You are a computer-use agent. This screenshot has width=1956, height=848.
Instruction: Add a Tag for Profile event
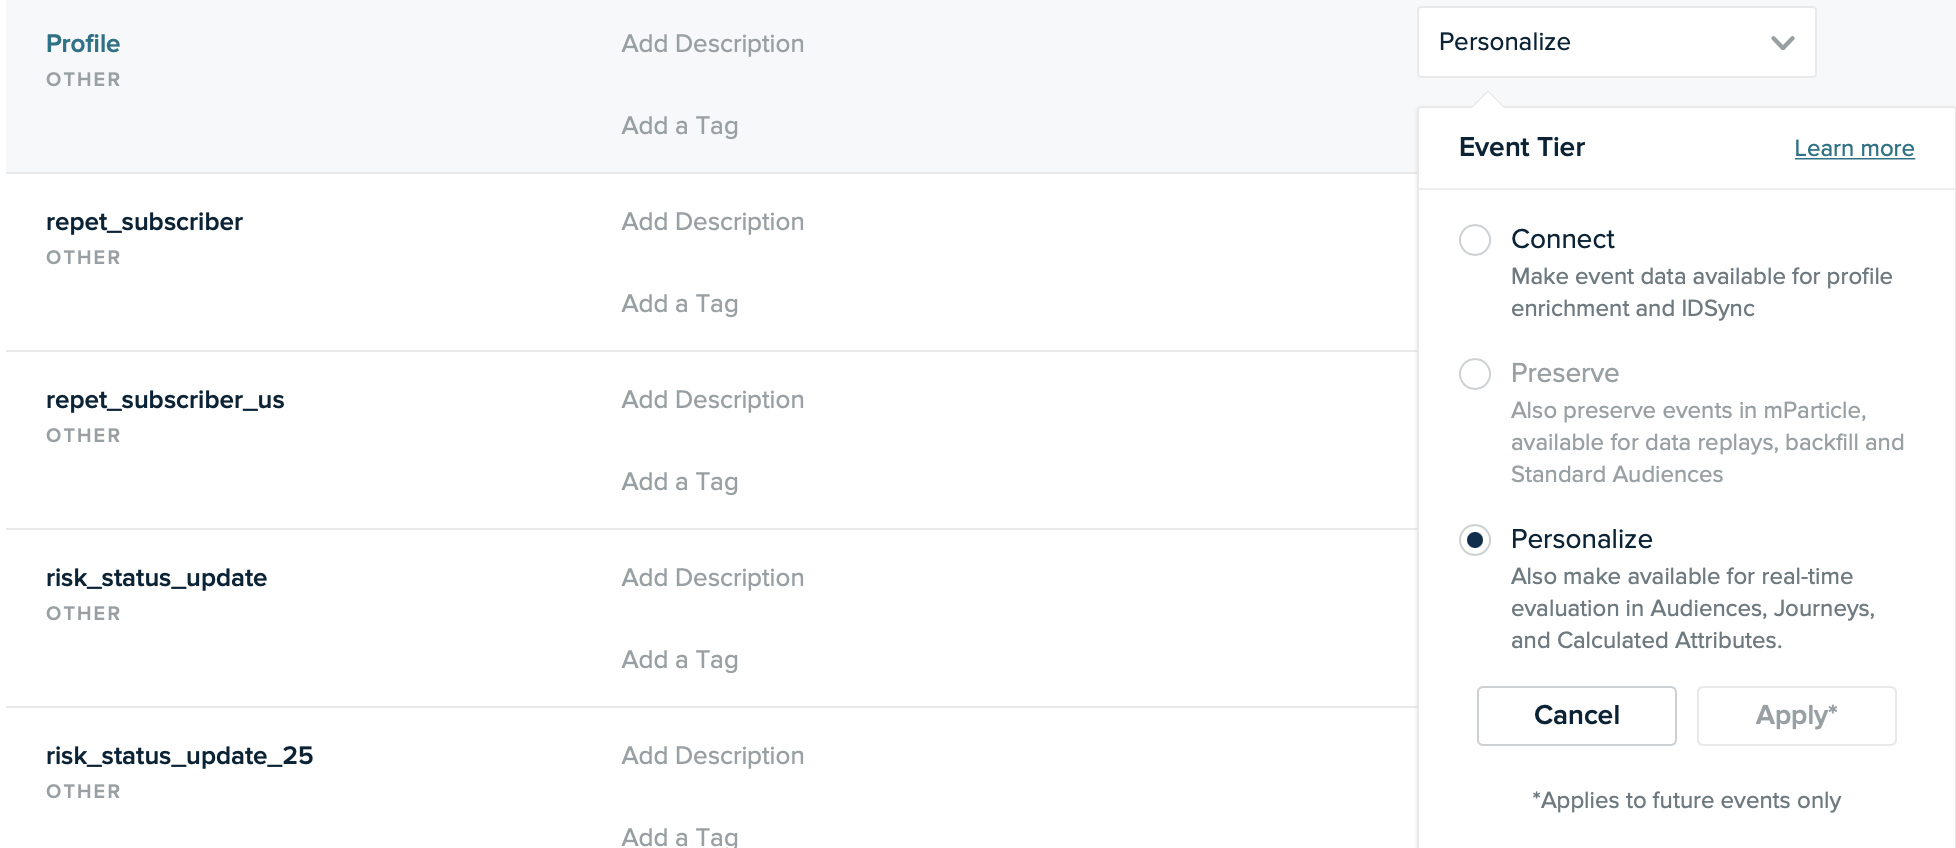(x=679, y=126)
